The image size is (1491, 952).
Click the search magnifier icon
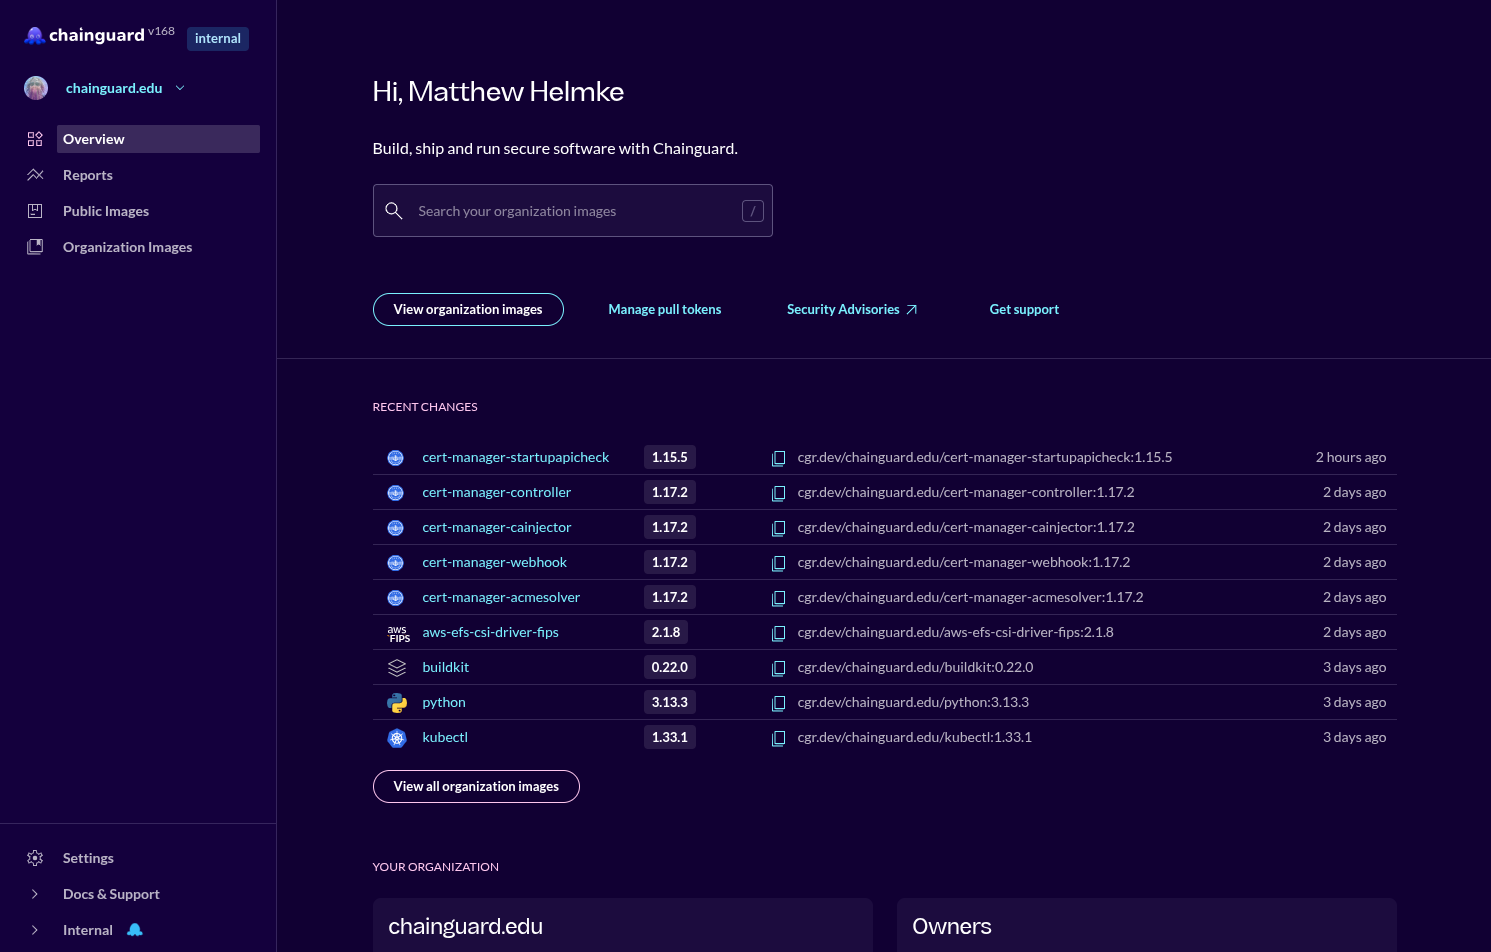(393, 210)
